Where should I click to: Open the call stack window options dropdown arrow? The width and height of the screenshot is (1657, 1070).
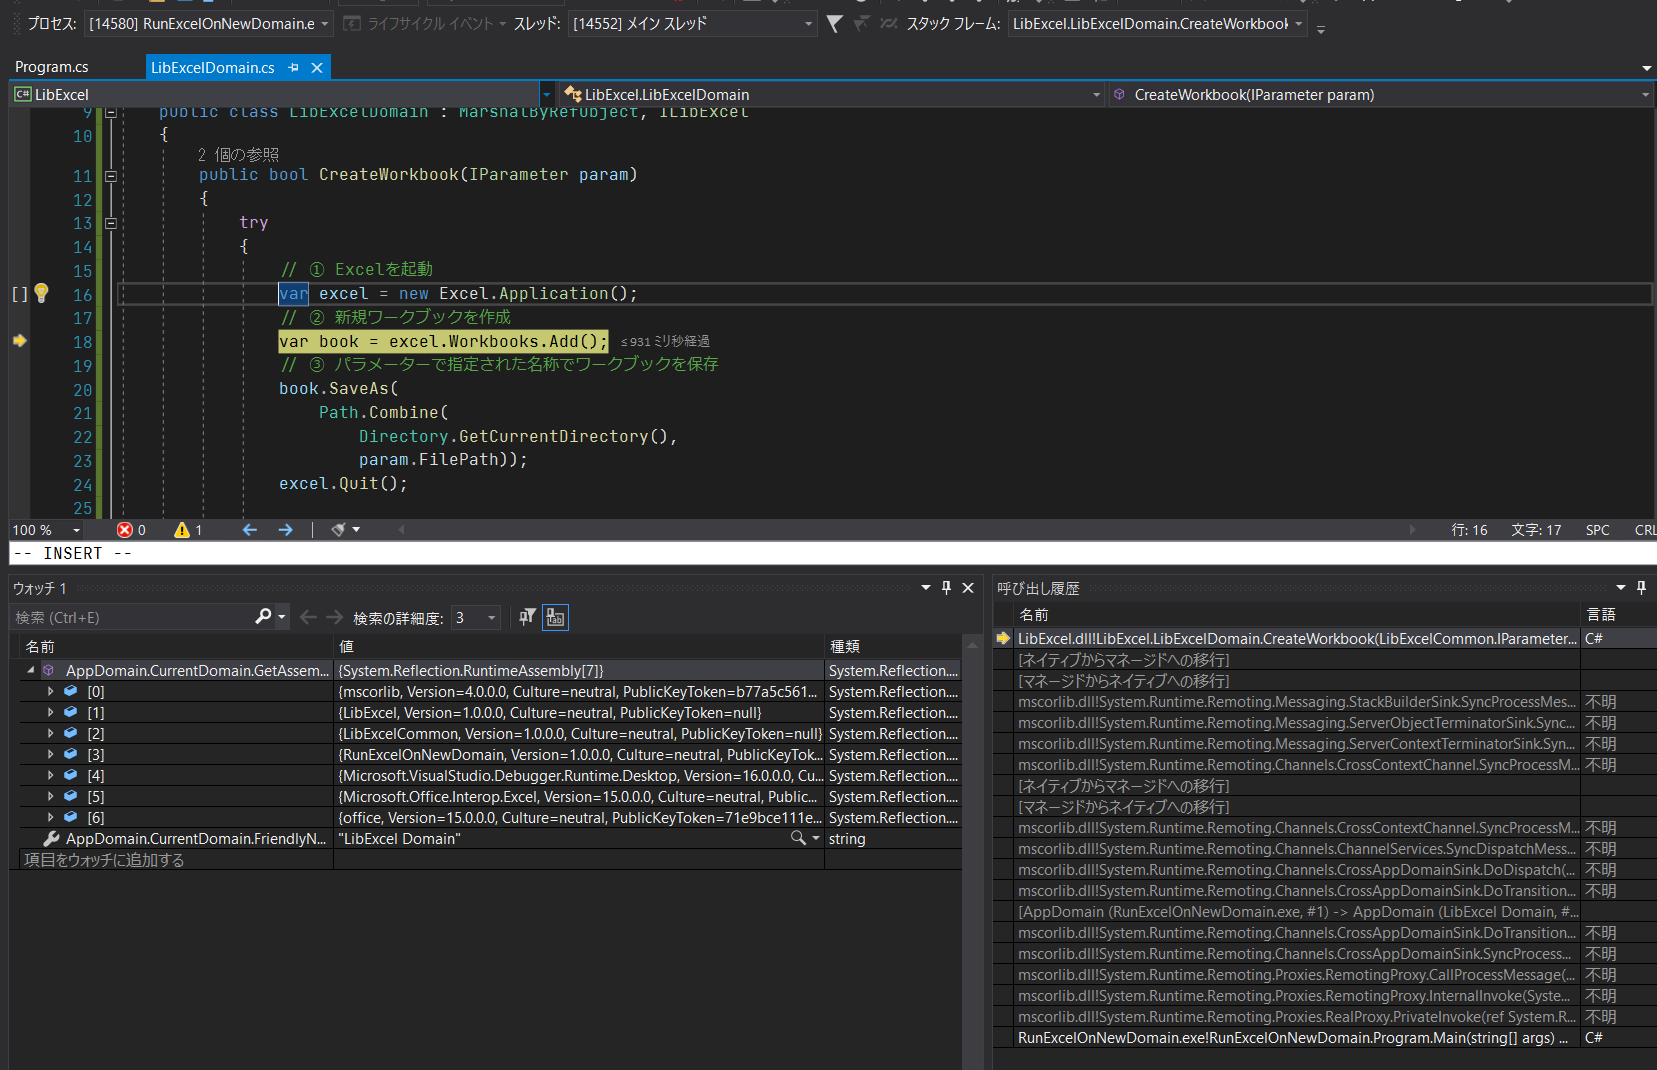[x=1621, y=587]
